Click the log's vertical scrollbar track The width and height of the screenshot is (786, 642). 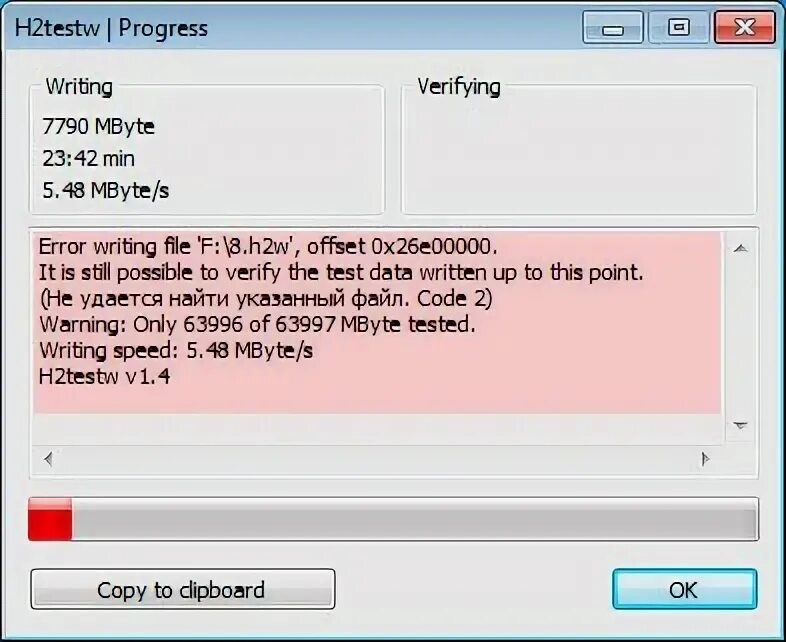(x=740, y=337)
